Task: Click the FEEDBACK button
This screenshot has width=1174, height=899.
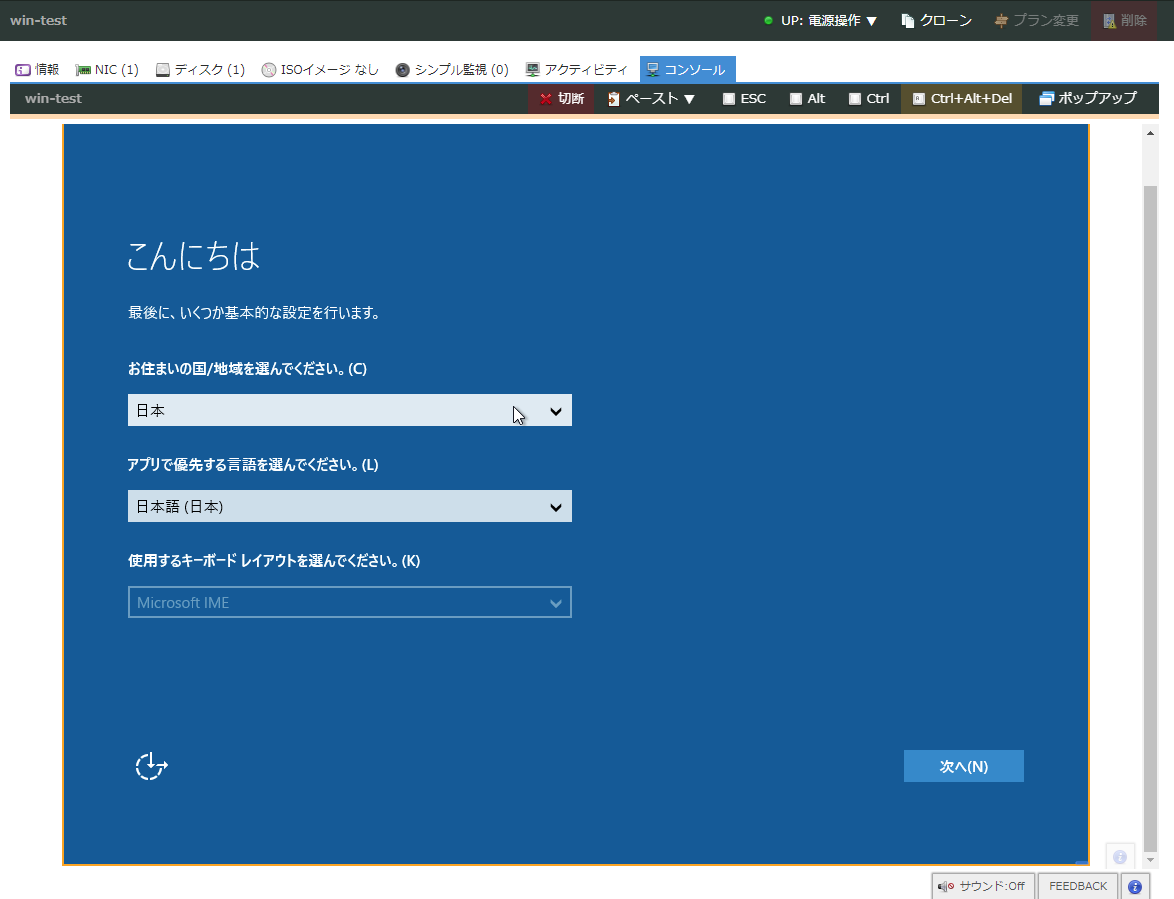Action: pyautogui.click(x=1077, y=886)
